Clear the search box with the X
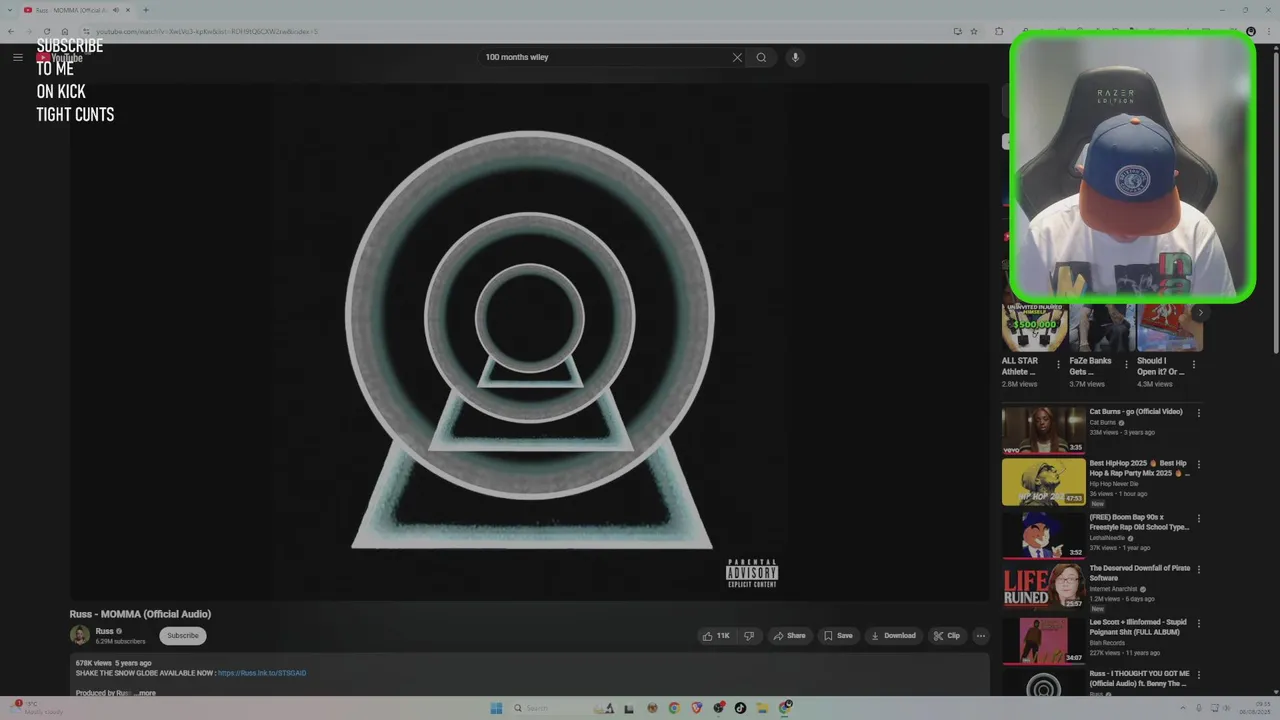 tap(737, 57)
